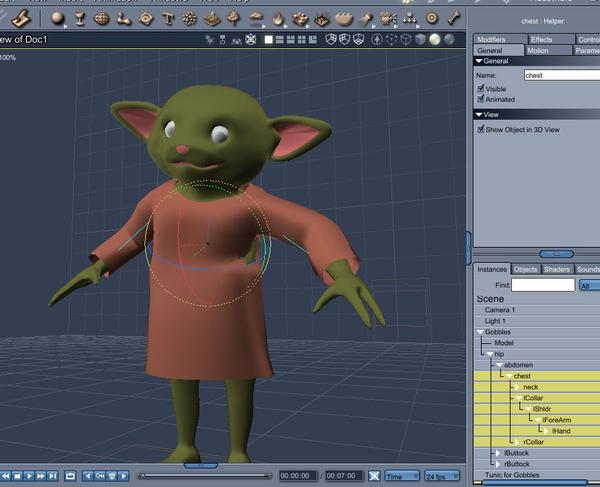The height and width of the screenshot is (487, 600).
Task: Insert a particle emitter
Action: tap(189, 18)
